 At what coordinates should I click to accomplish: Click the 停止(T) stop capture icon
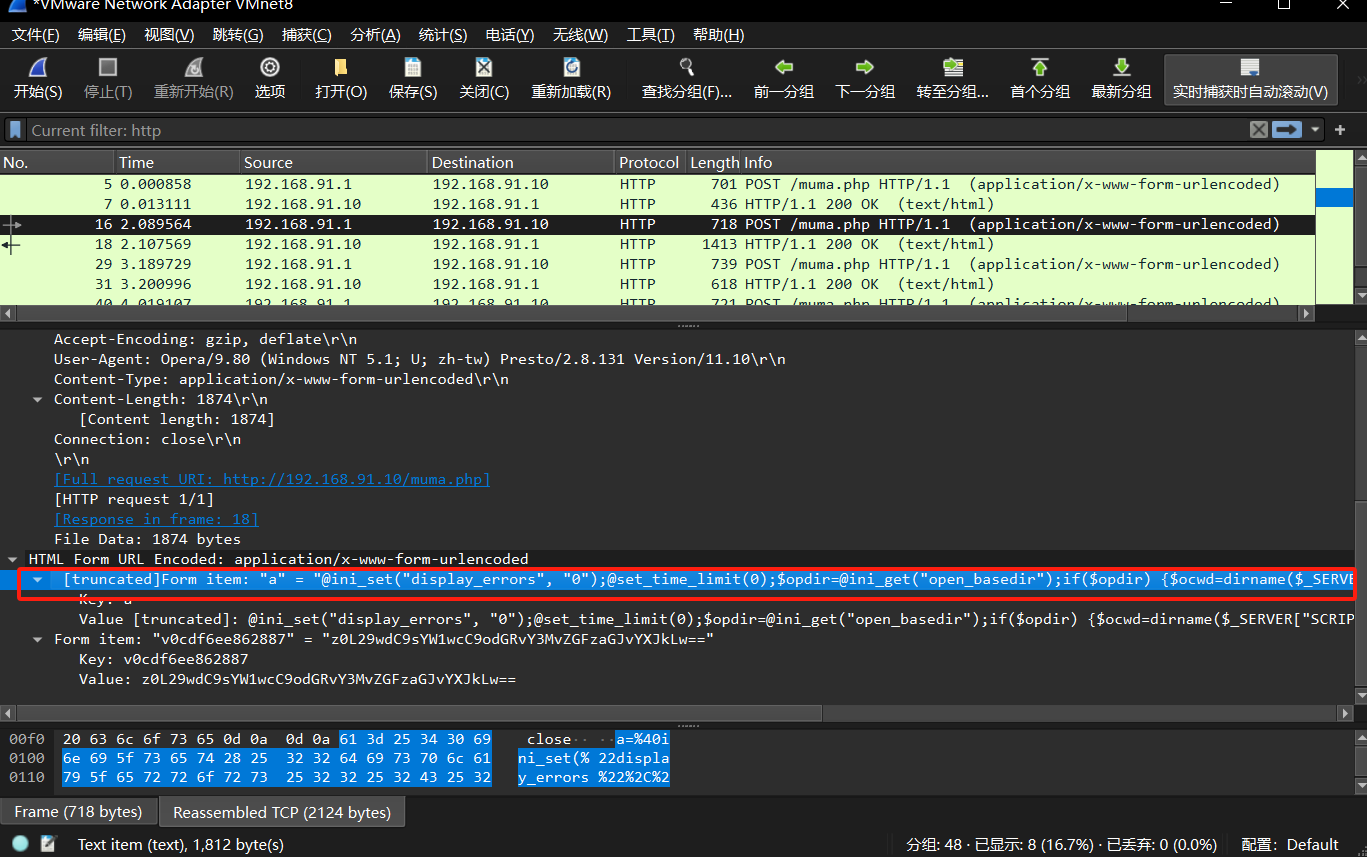pyautogui.click(x=108, y=68)
